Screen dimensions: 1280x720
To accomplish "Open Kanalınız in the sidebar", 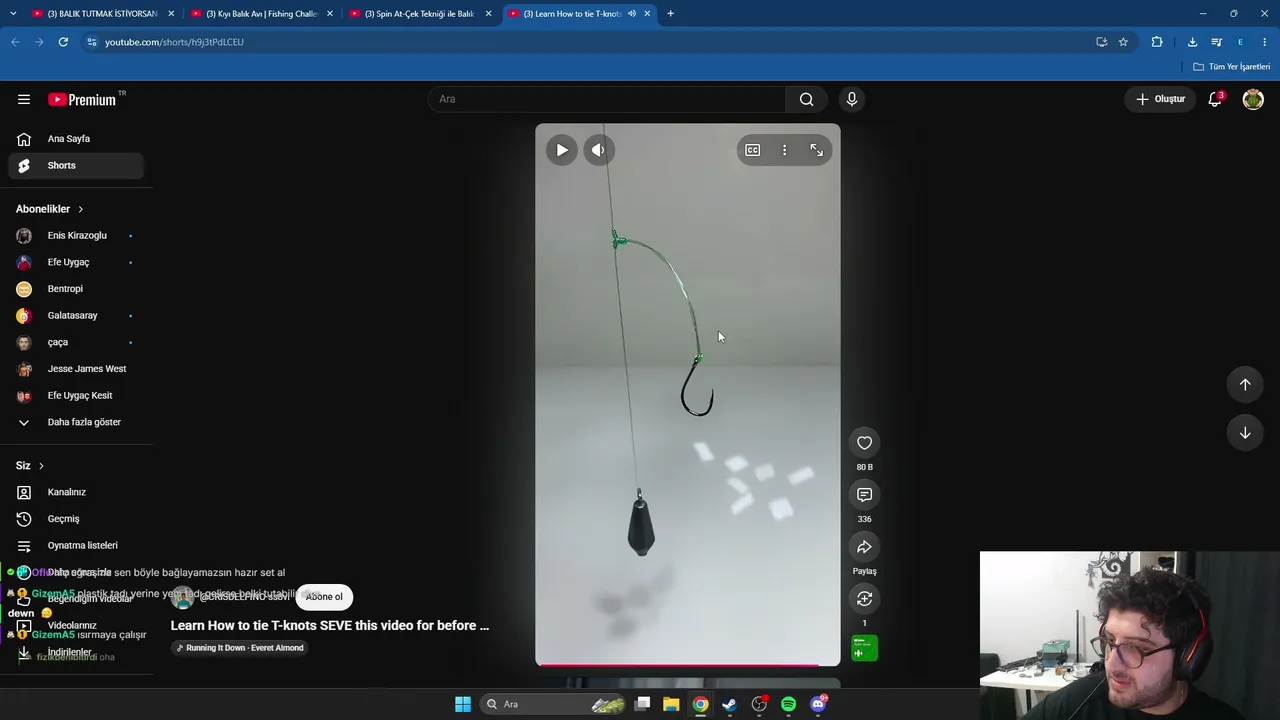I will pos(76,492).
